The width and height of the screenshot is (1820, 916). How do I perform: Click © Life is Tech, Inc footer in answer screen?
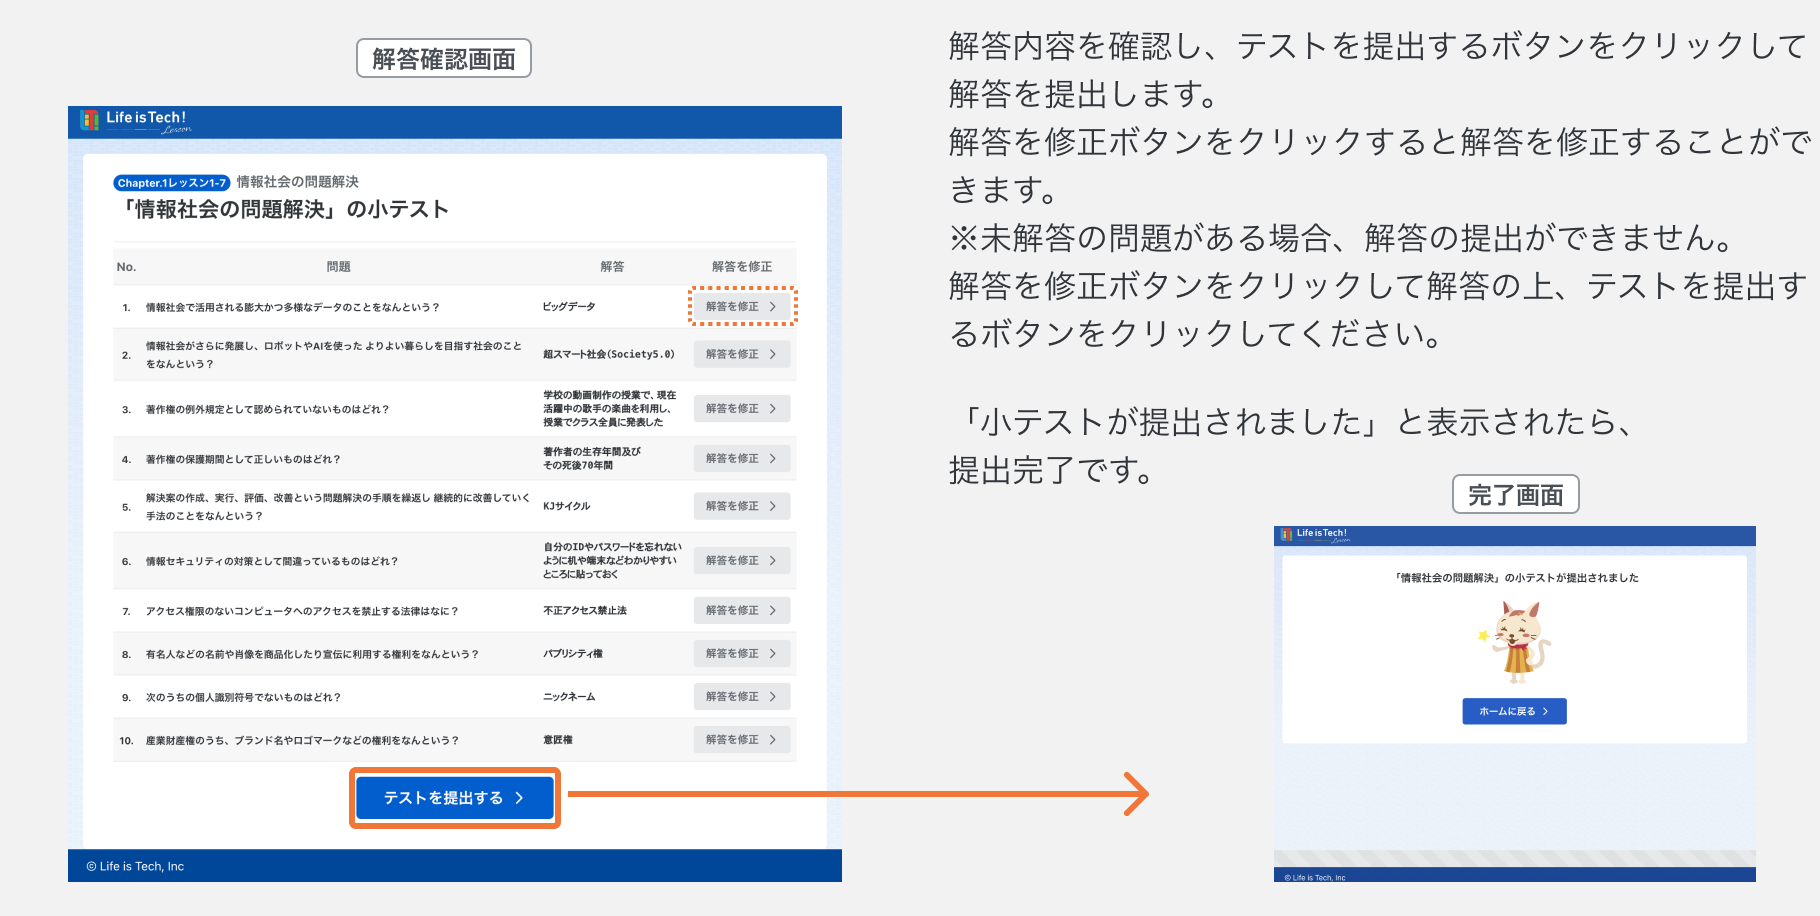[x=135, y=867]
